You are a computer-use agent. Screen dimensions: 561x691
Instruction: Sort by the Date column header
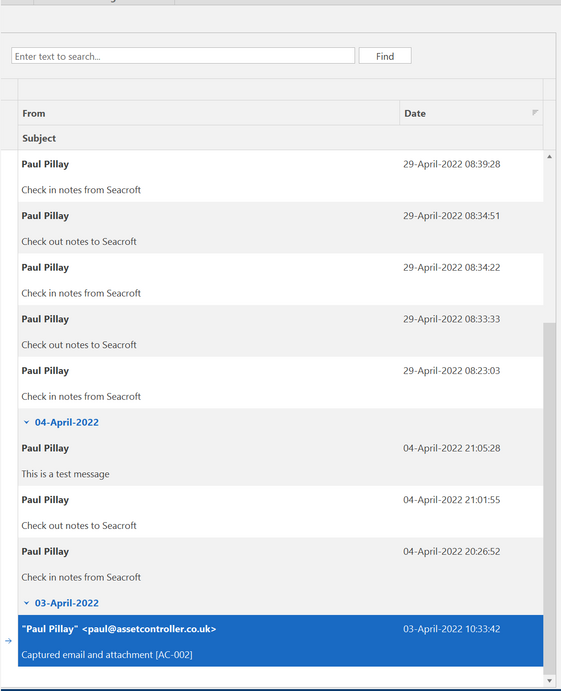[471, 113]
